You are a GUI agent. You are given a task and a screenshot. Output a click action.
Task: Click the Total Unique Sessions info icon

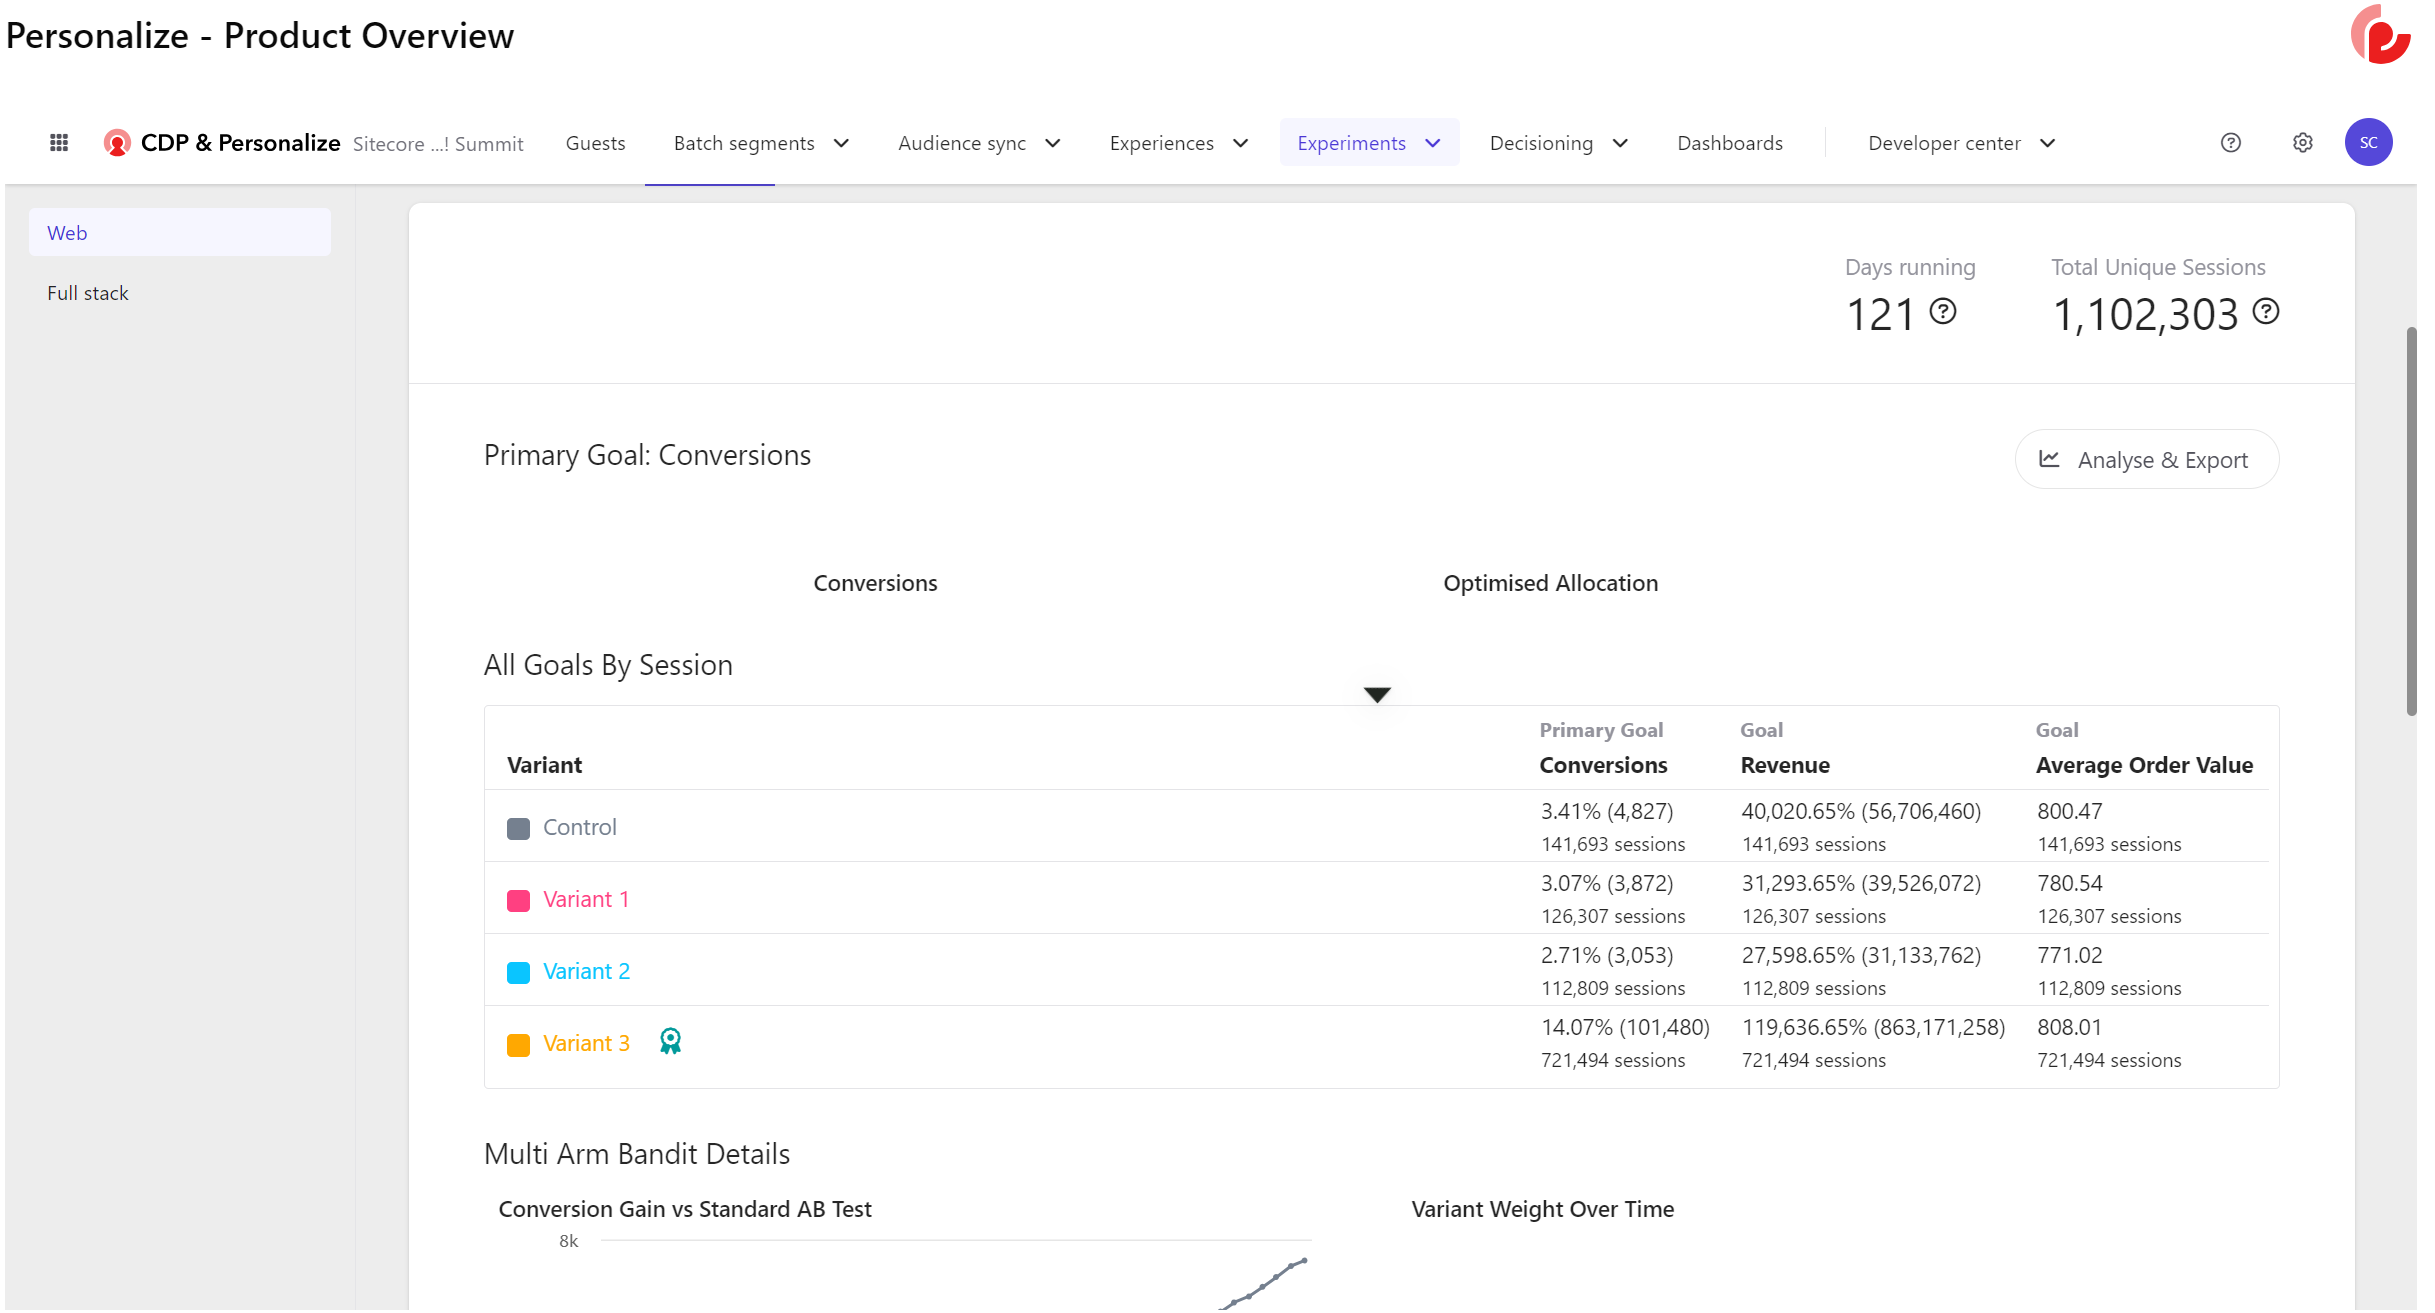(x=2265, y=312)
